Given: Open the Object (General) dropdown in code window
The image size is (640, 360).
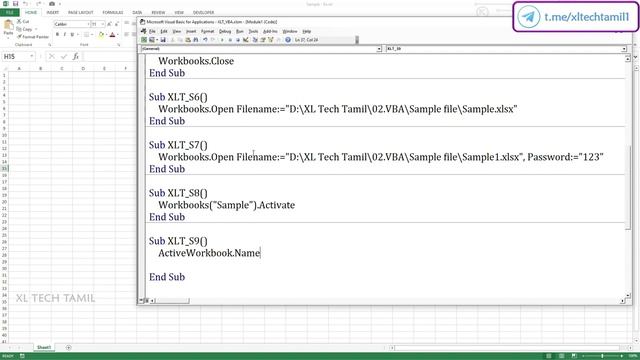Looking at the screenshot, I should (379, 49).
